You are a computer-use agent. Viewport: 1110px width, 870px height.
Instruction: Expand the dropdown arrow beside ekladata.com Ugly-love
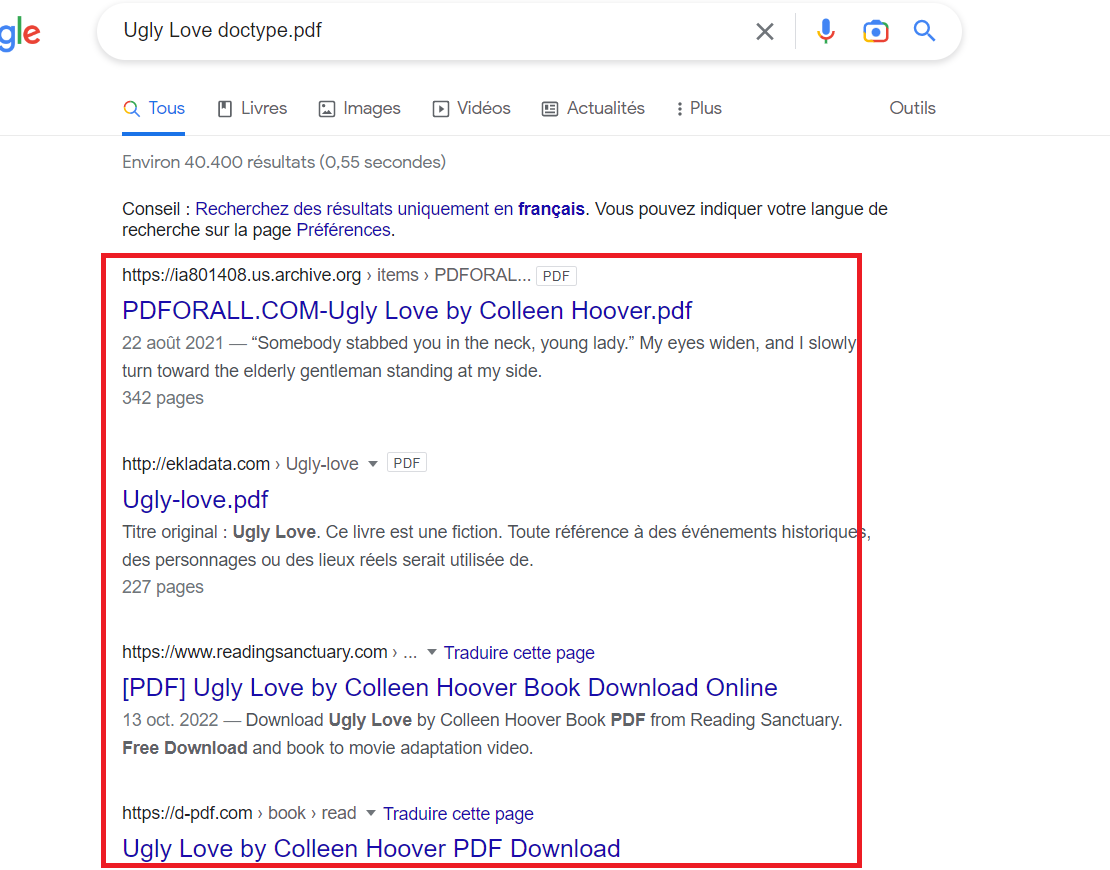point(373,464)
